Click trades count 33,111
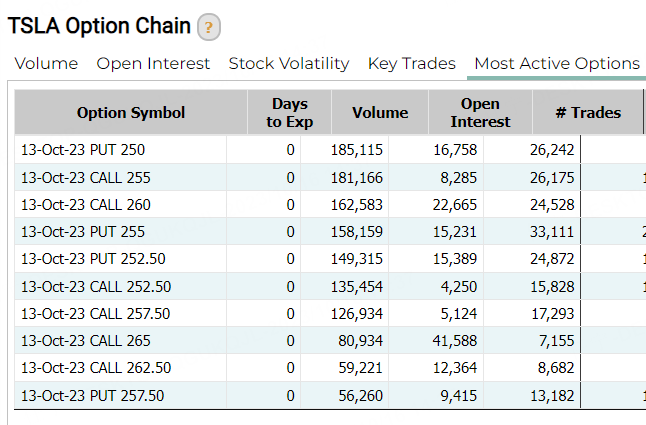This screenshot has width=646, height=425. click(x=552, y=231)
